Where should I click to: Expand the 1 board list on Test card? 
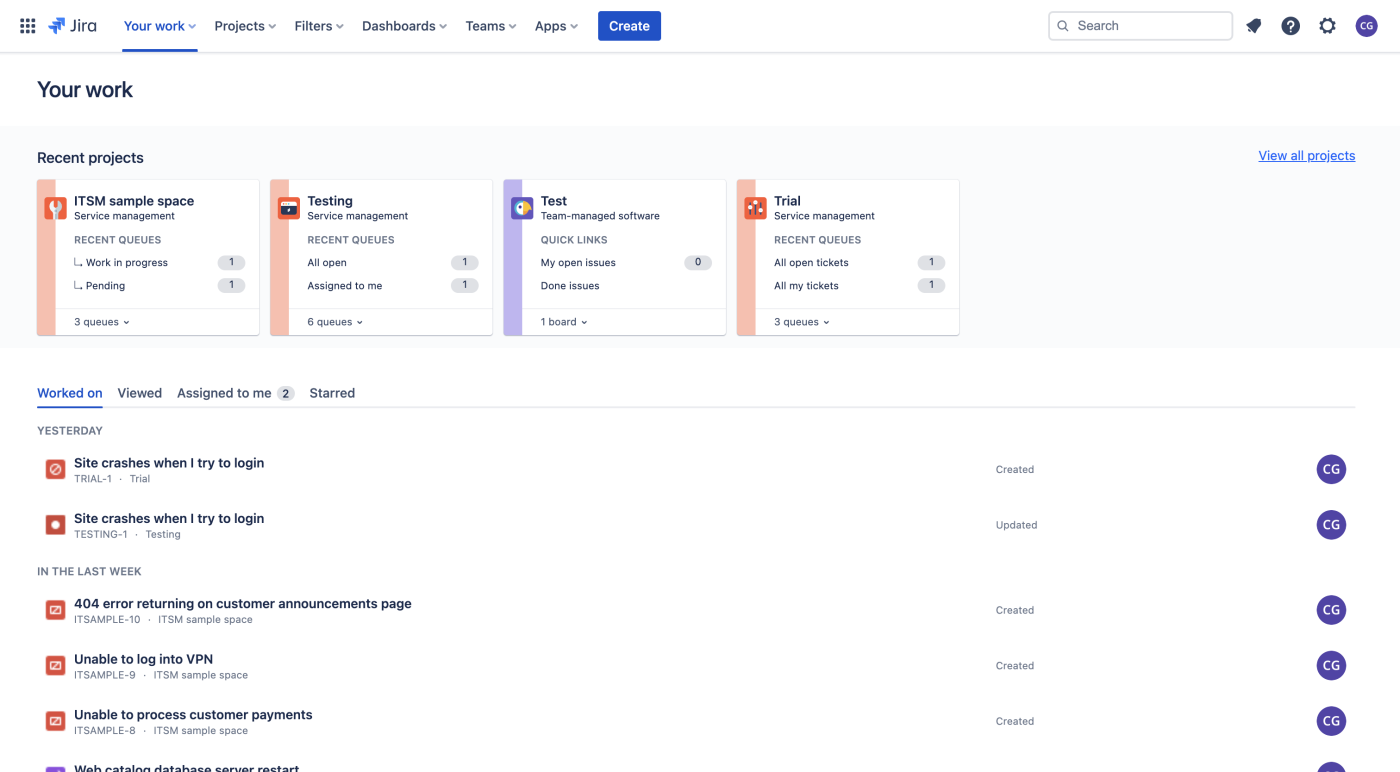tap(564, 322)
